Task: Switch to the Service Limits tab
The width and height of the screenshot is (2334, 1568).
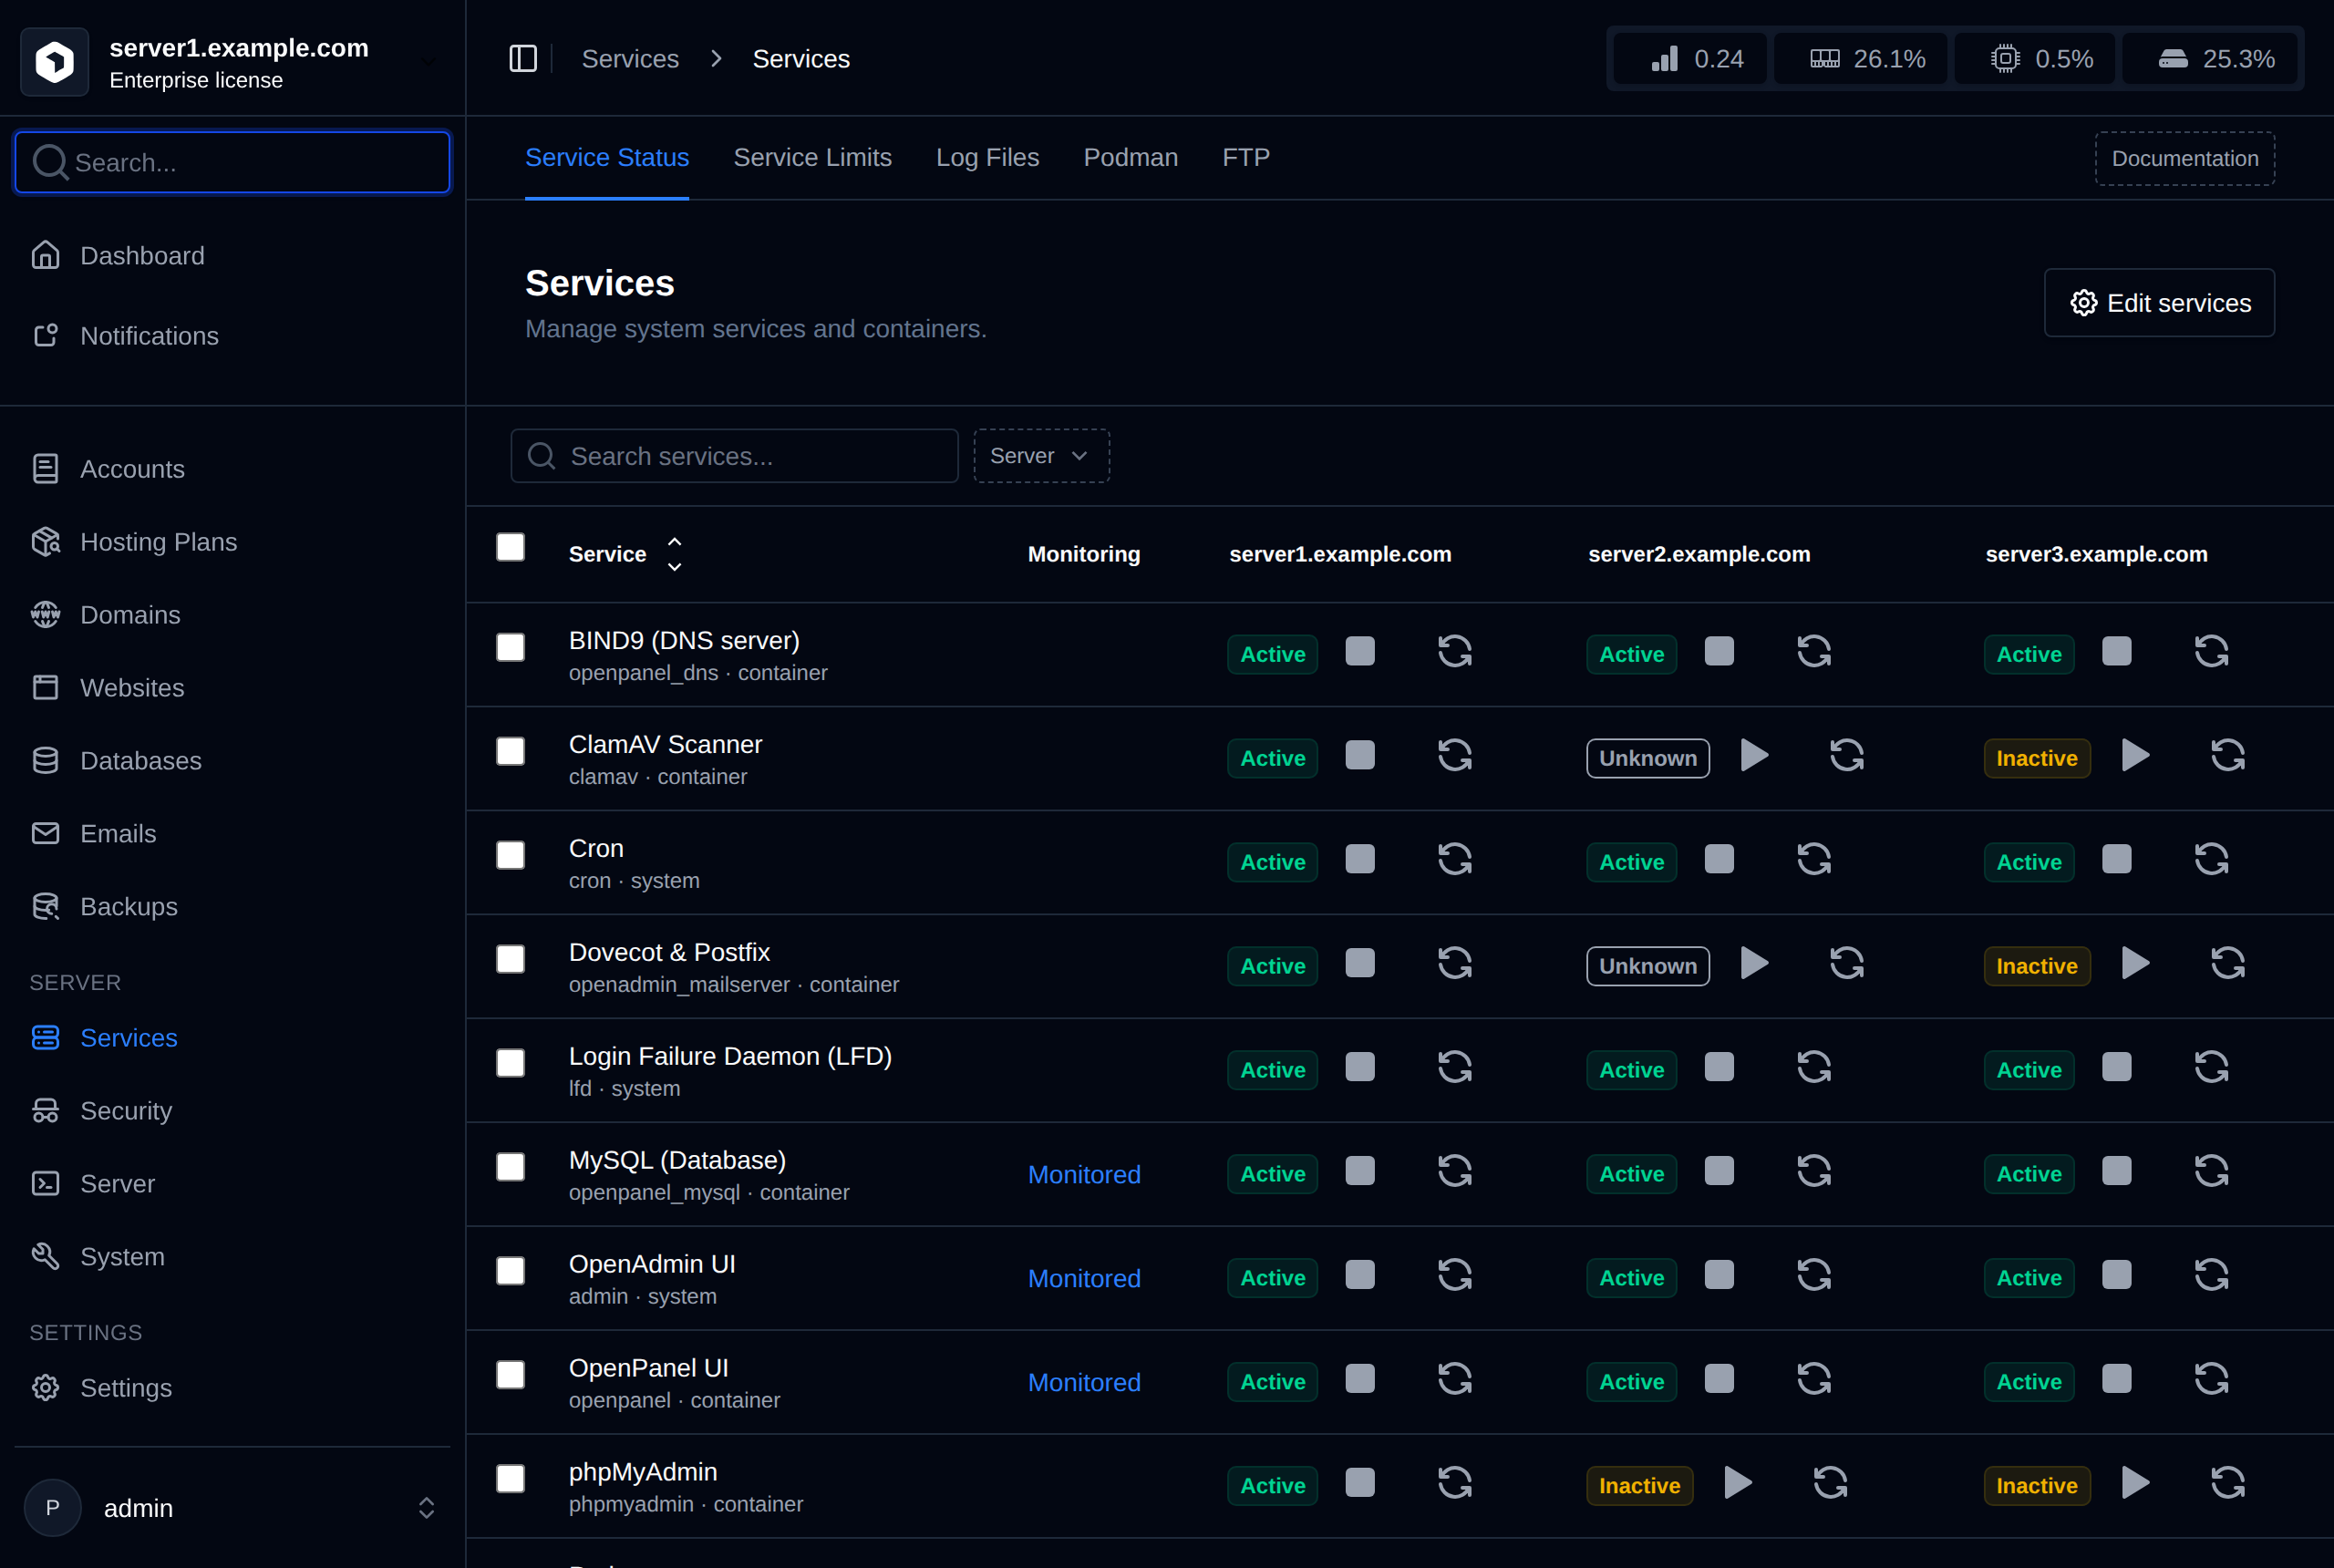Action: (812, 158)
